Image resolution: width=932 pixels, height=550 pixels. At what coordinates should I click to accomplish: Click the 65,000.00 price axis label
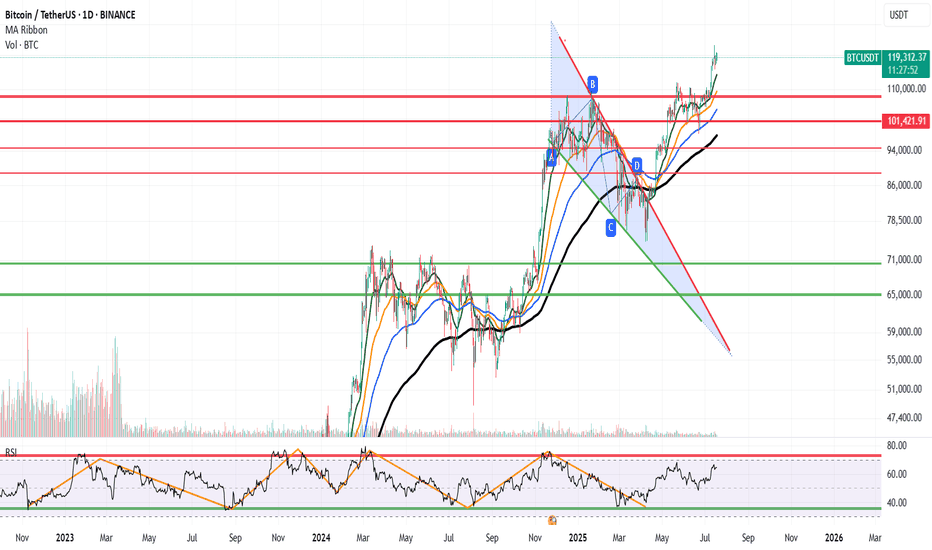tap(905, 294)
